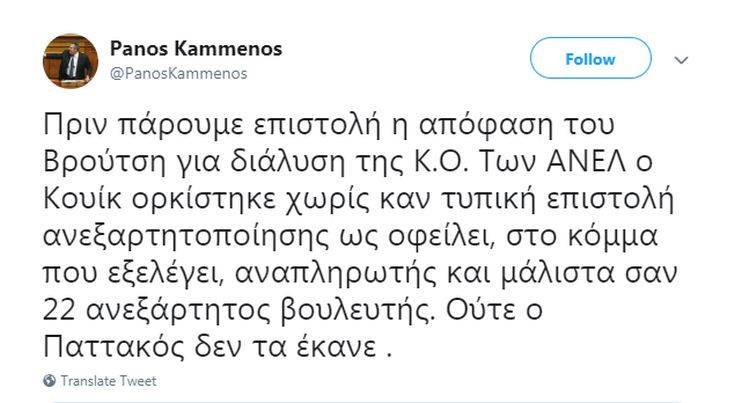Viewport: 735px width, 403px height.
Task: Click the globe icon beside Translate Tweet
Action: pos(50,381)
